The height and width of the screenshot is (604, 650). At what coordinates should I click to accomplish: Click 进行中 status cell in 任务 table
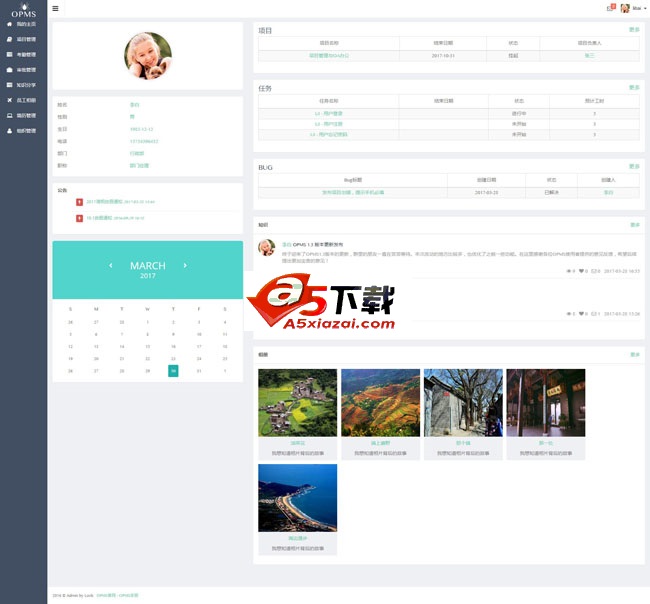(x=519, y=113)
